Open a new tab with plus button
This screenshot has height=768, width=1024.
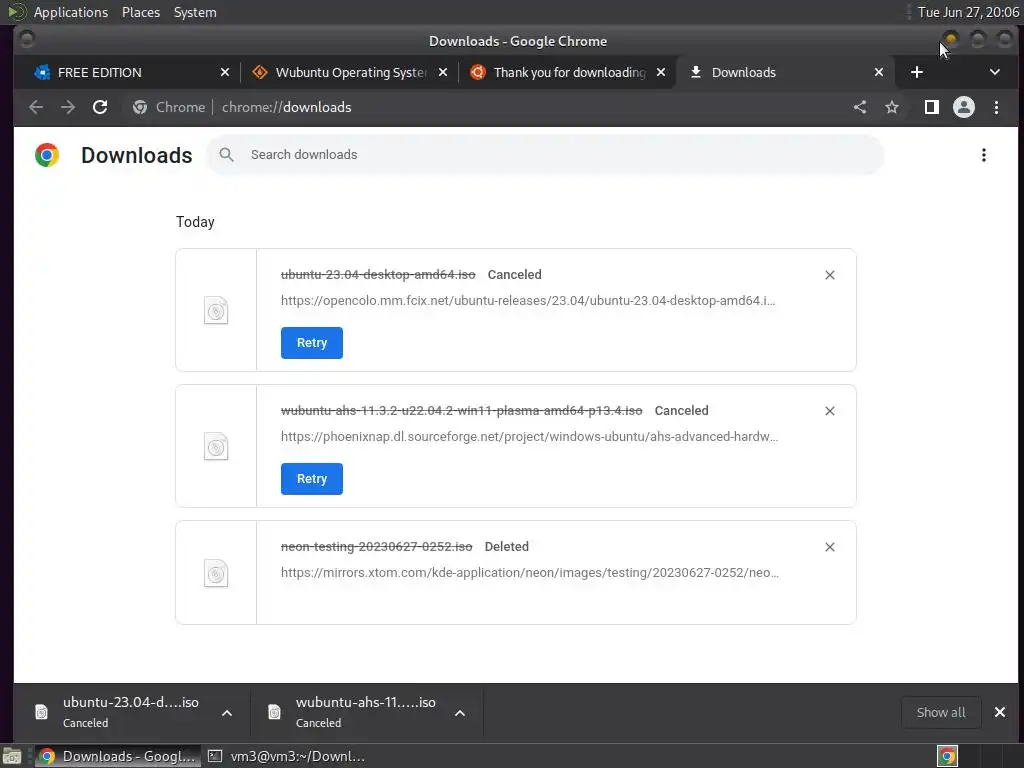tap(917, 72)
